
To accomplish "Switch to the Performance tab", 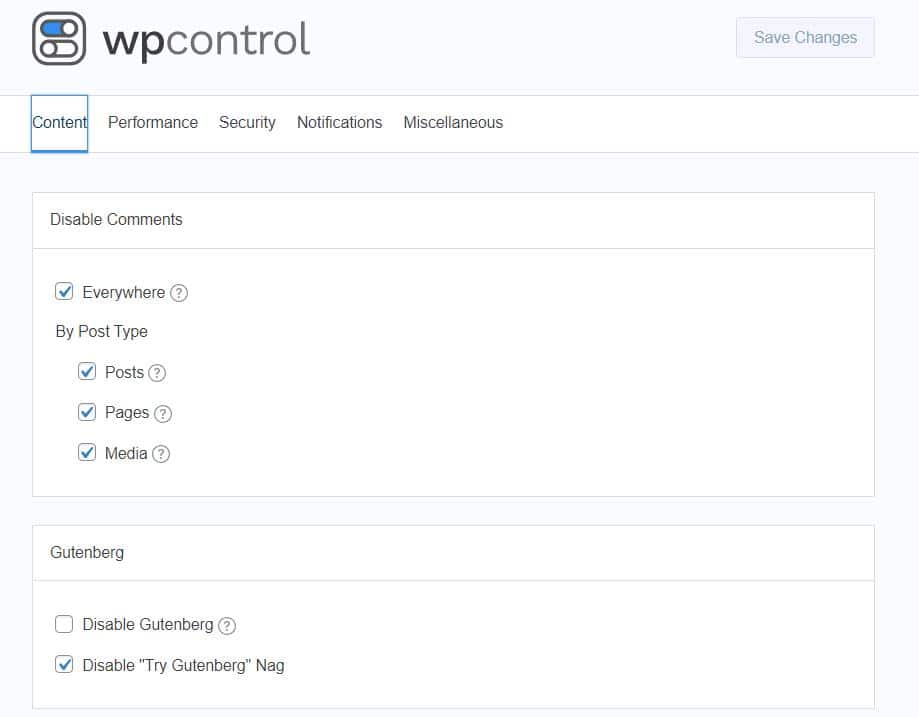I will tap(153, 123).
